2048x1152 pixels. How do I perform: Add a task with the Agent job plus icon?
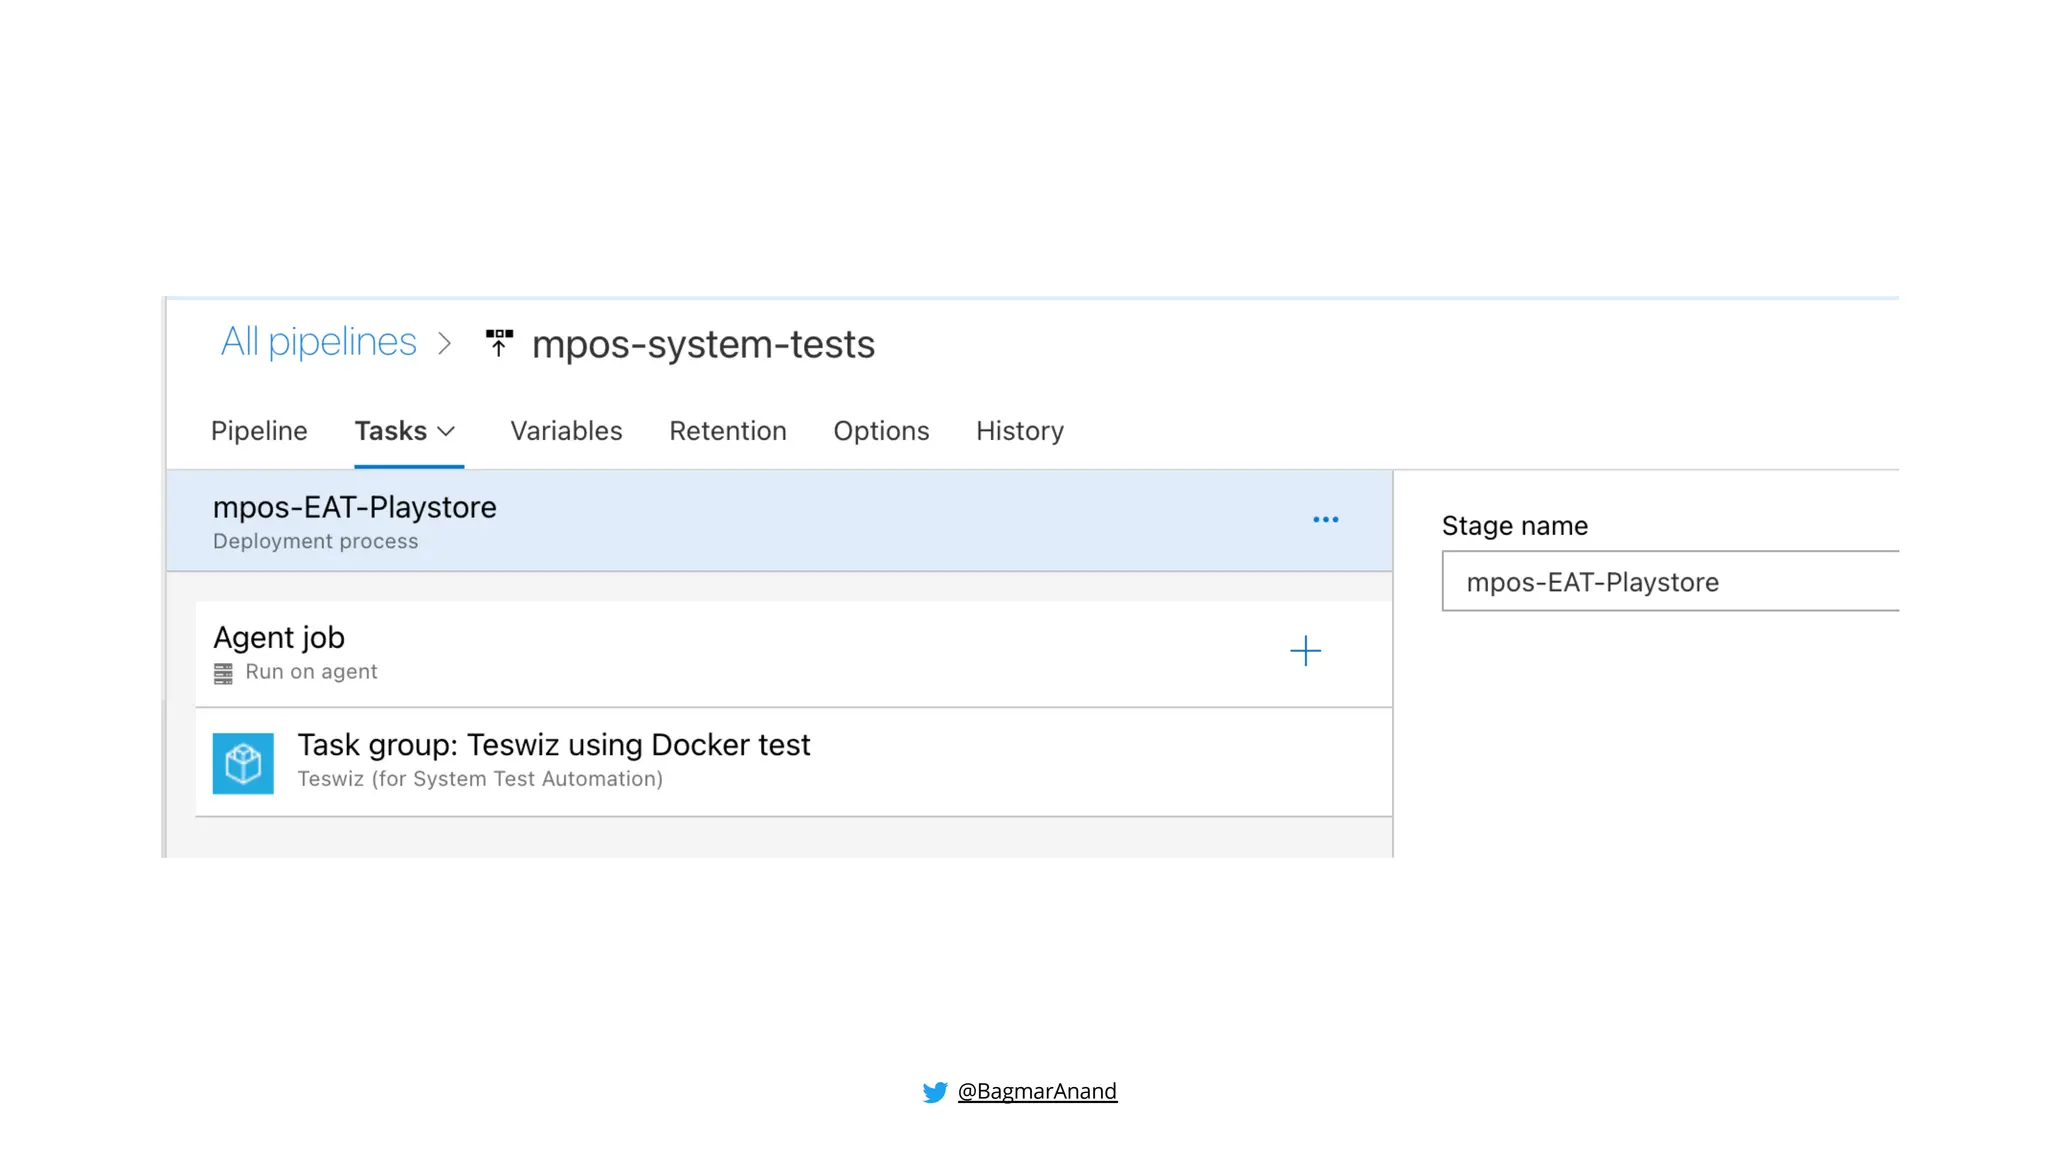[x=1305, y=651]
